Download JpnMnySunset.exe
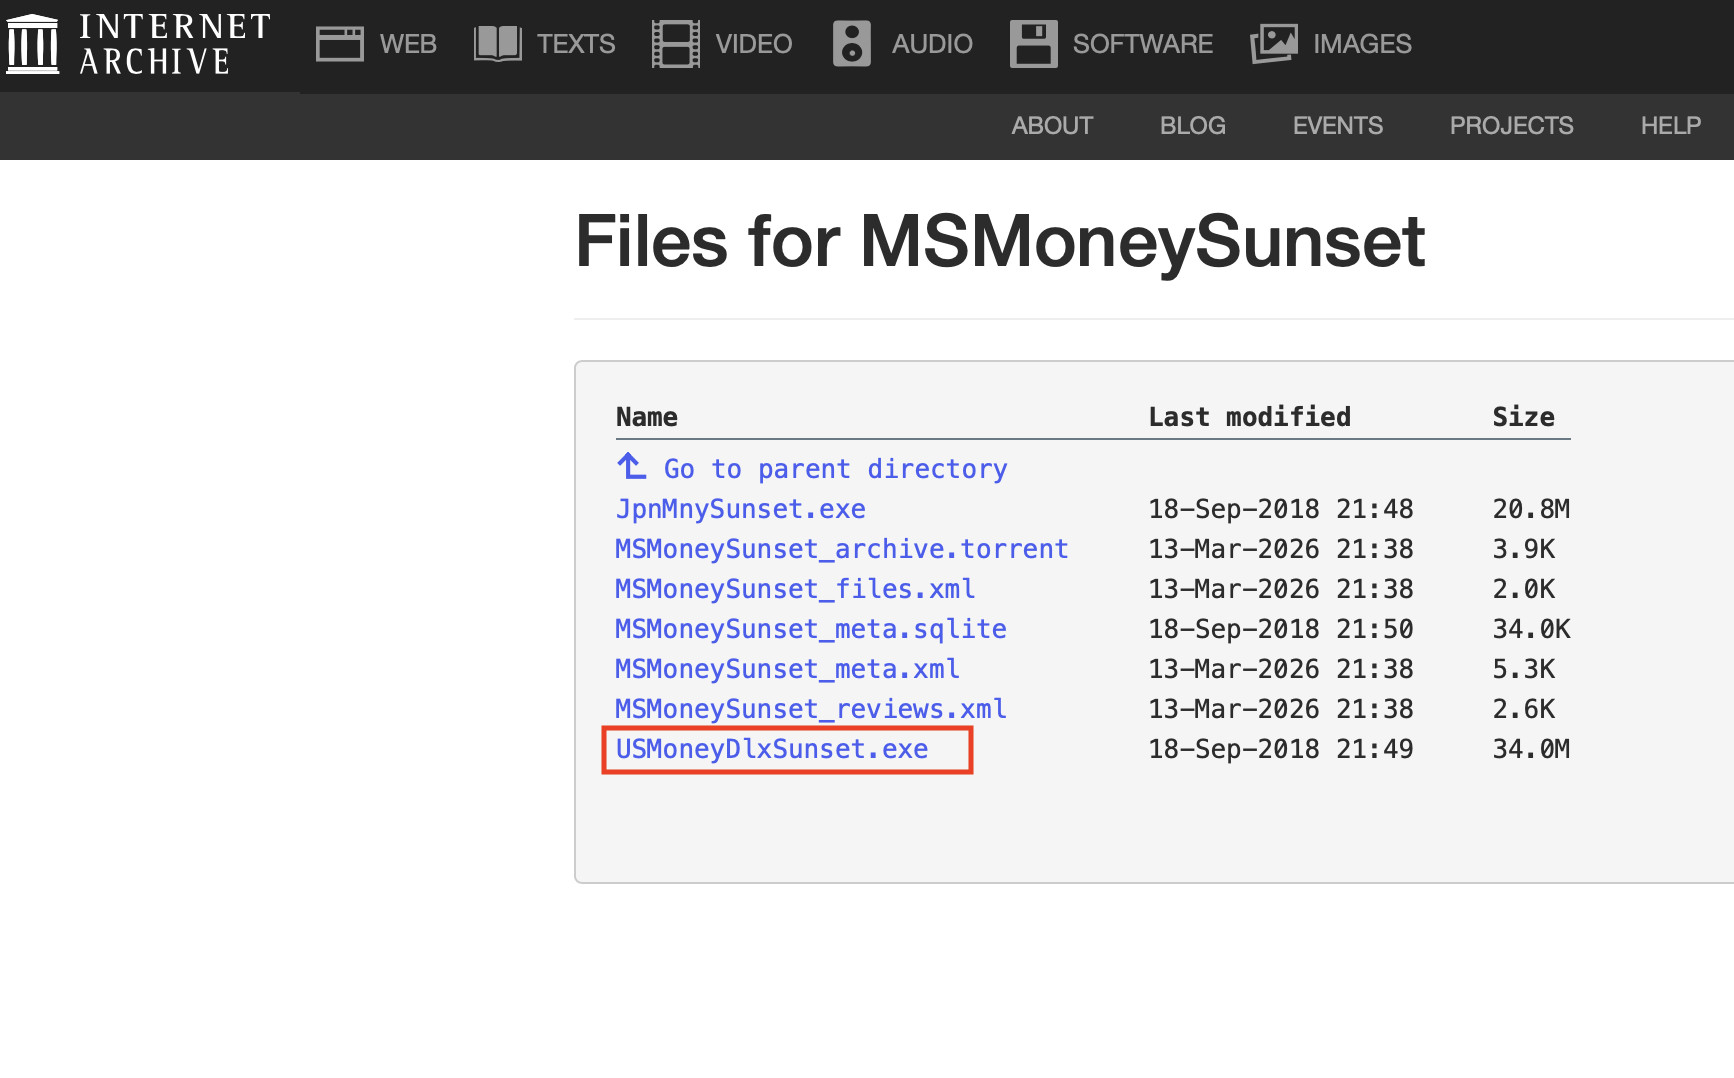The image size is (1734, 1078). pos(741,509)
